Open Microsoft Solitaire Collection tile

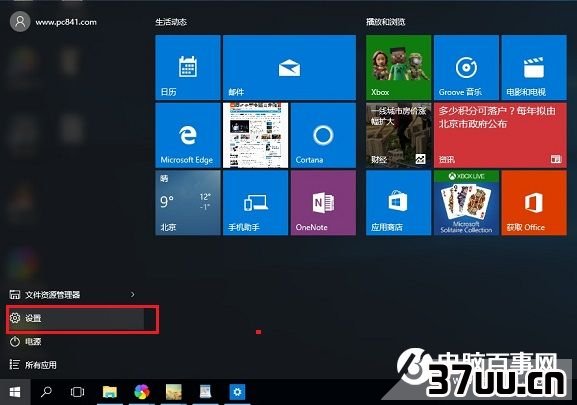pyautogui.click(x=466, y=203)
